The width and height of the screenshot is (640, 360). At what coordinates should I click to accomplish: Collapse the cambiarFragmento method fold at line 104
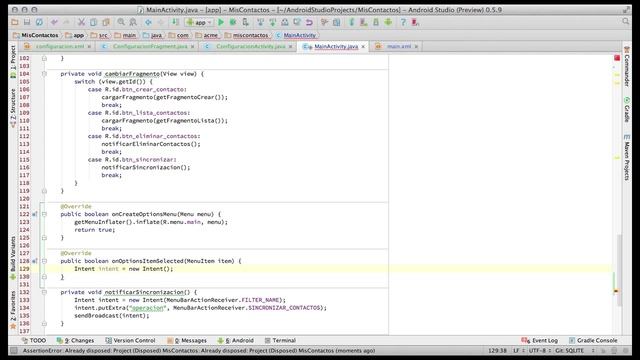(x=44, y=74)
